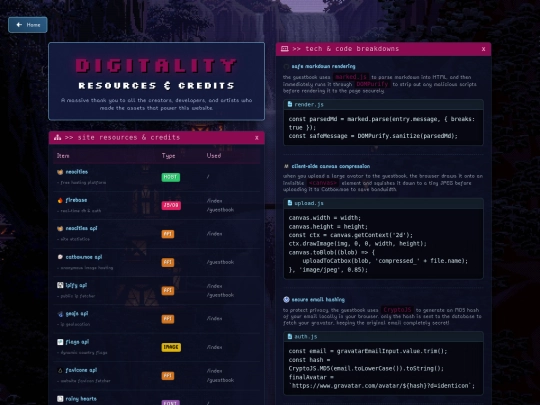Click the Used column header
The image size is (540, 405).
[x=214, y=156]
